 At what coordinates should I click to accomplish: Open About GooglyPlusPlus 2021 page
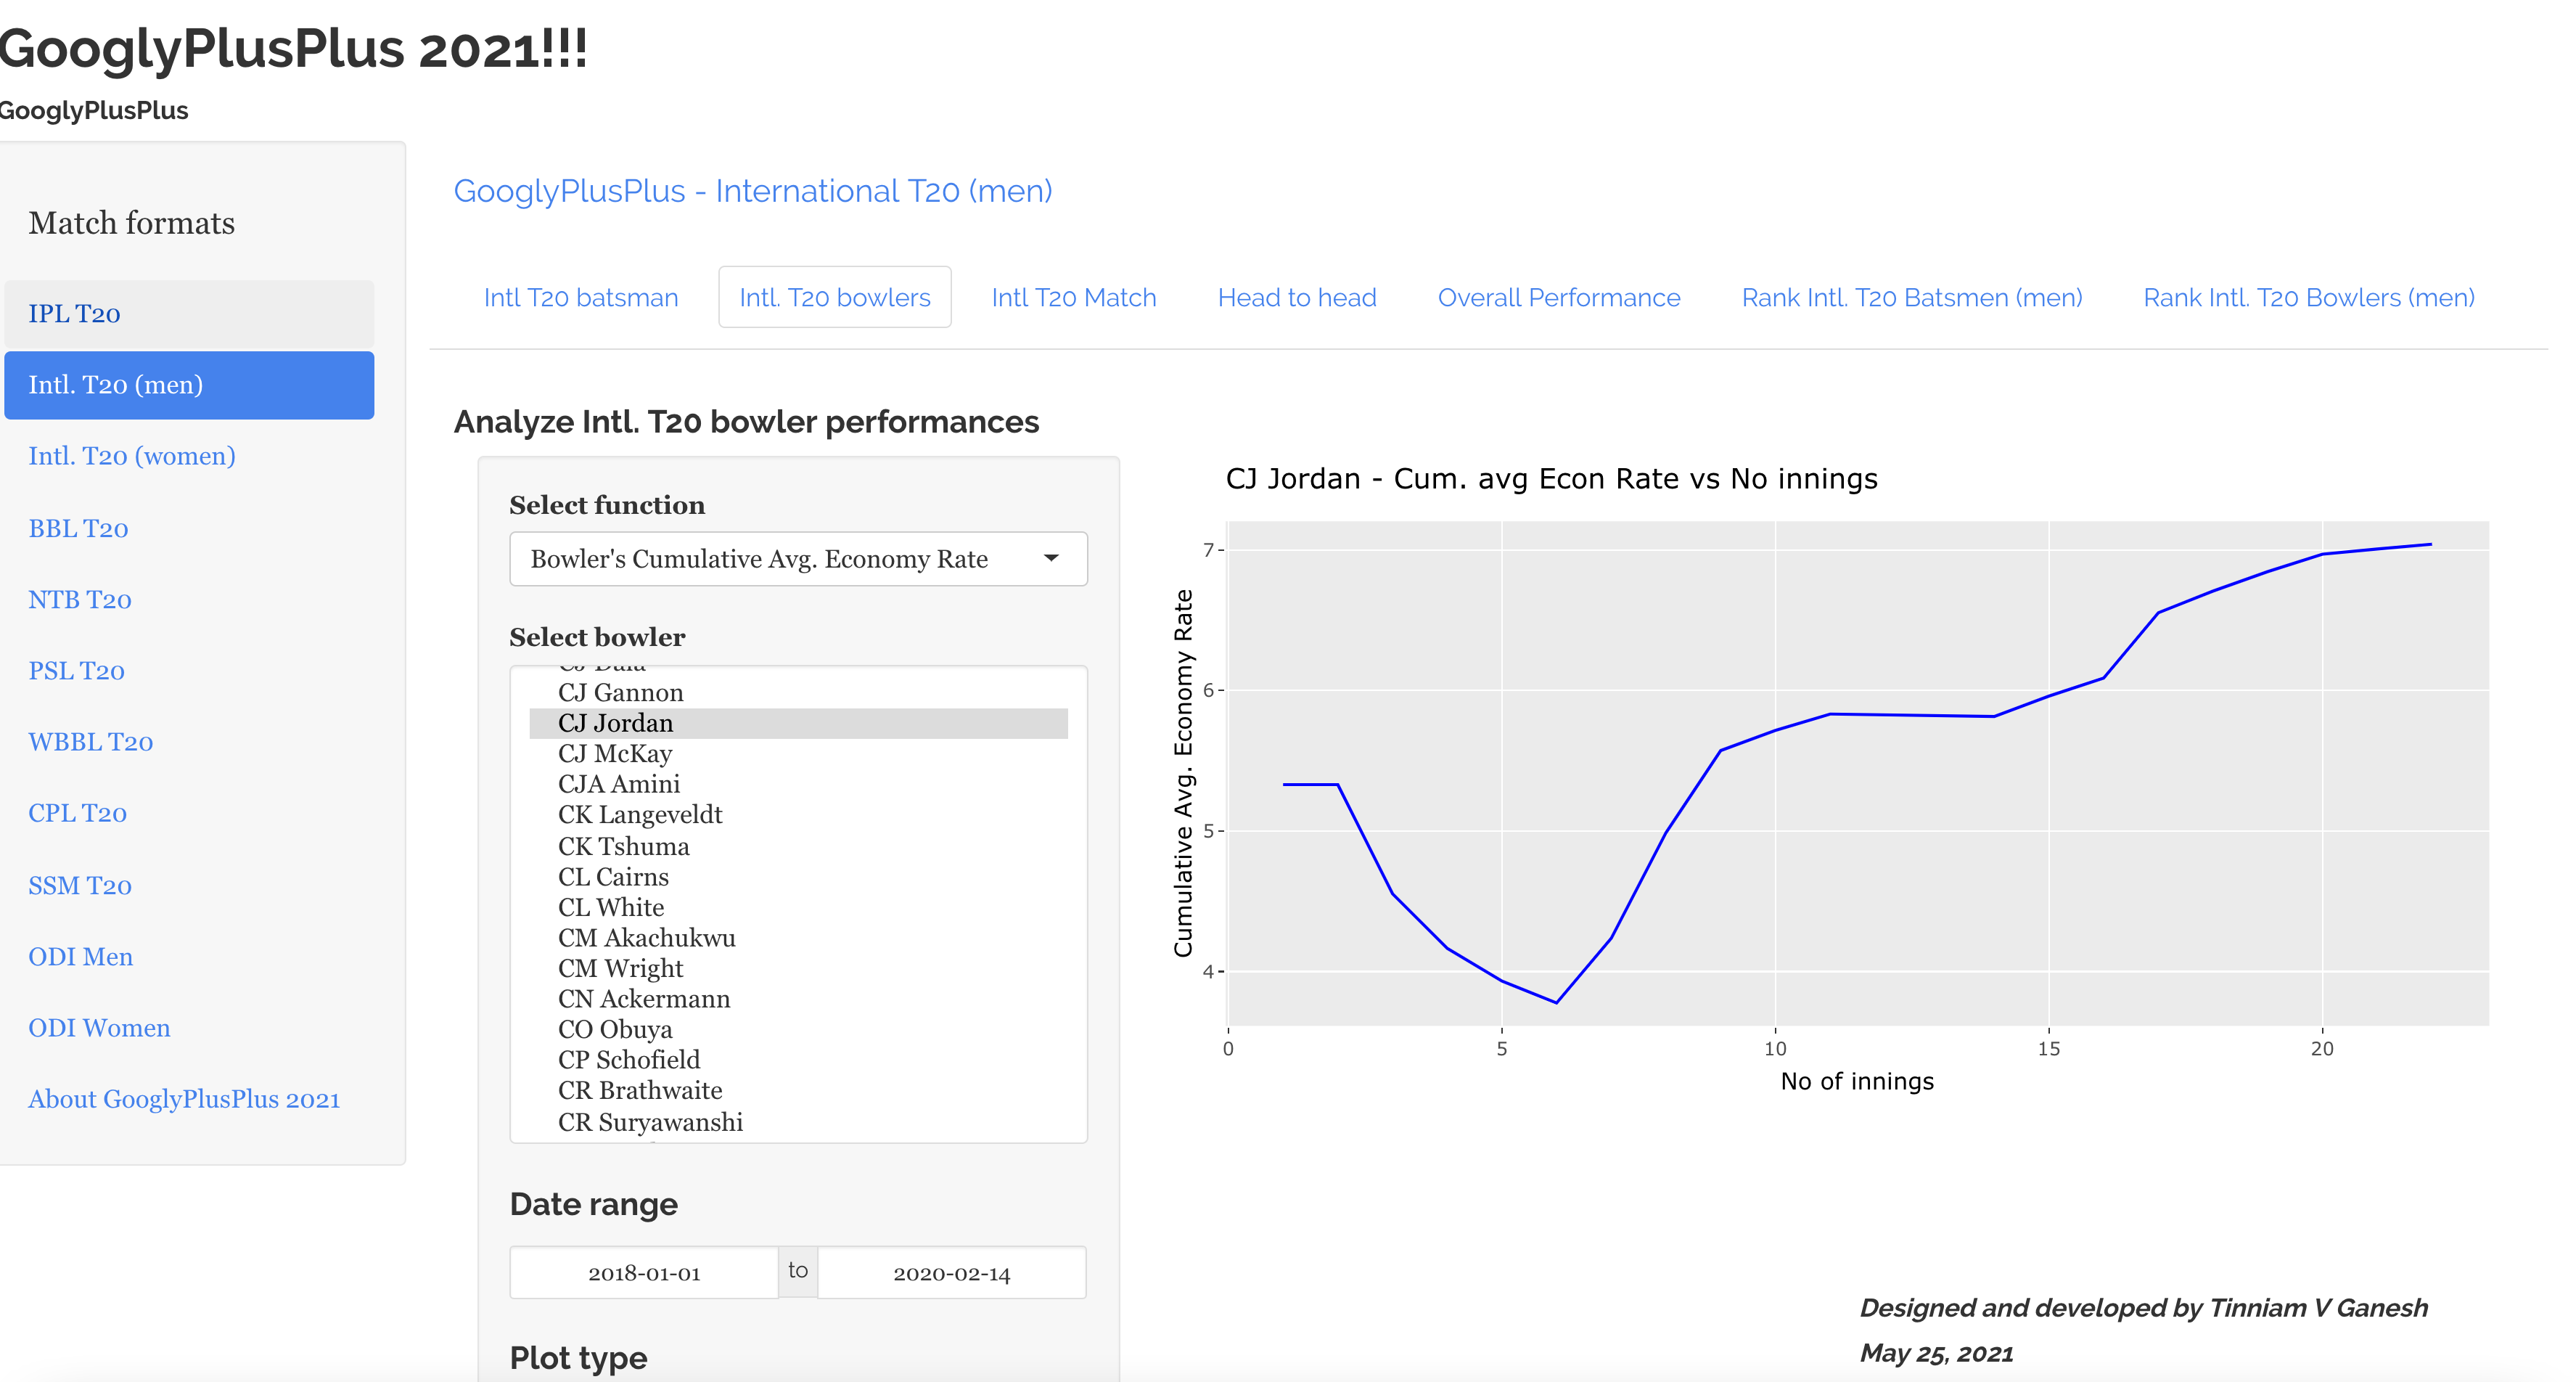click(184, 1099)
